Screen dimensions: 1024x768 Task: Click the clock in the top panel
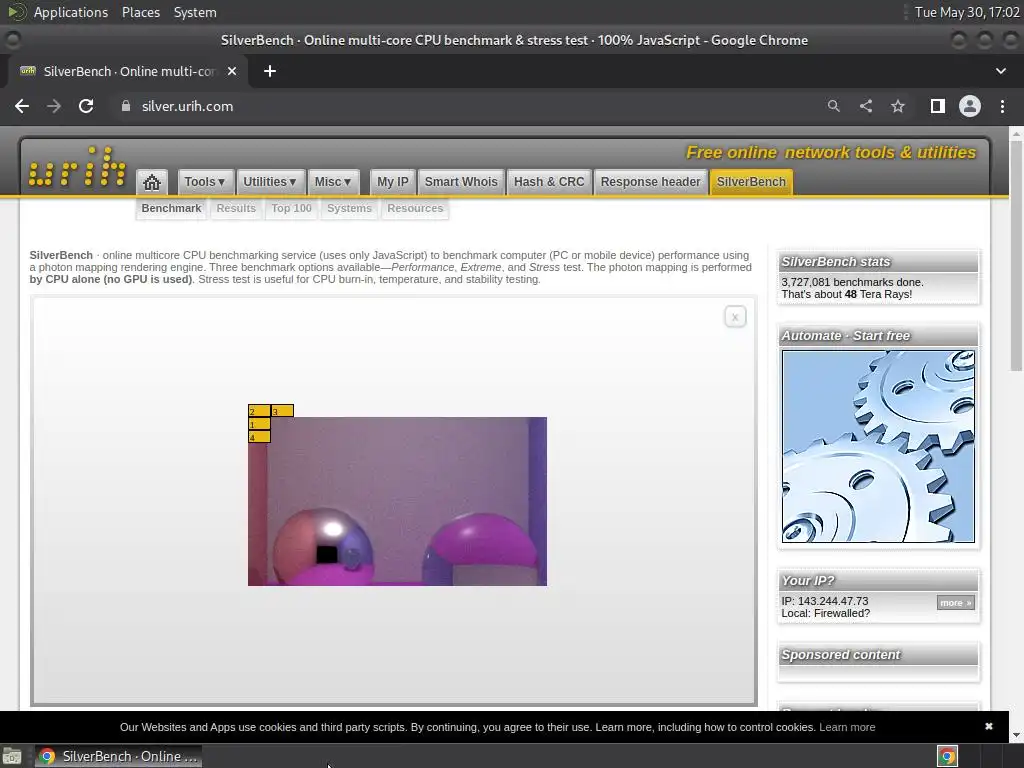click(967, 12)
